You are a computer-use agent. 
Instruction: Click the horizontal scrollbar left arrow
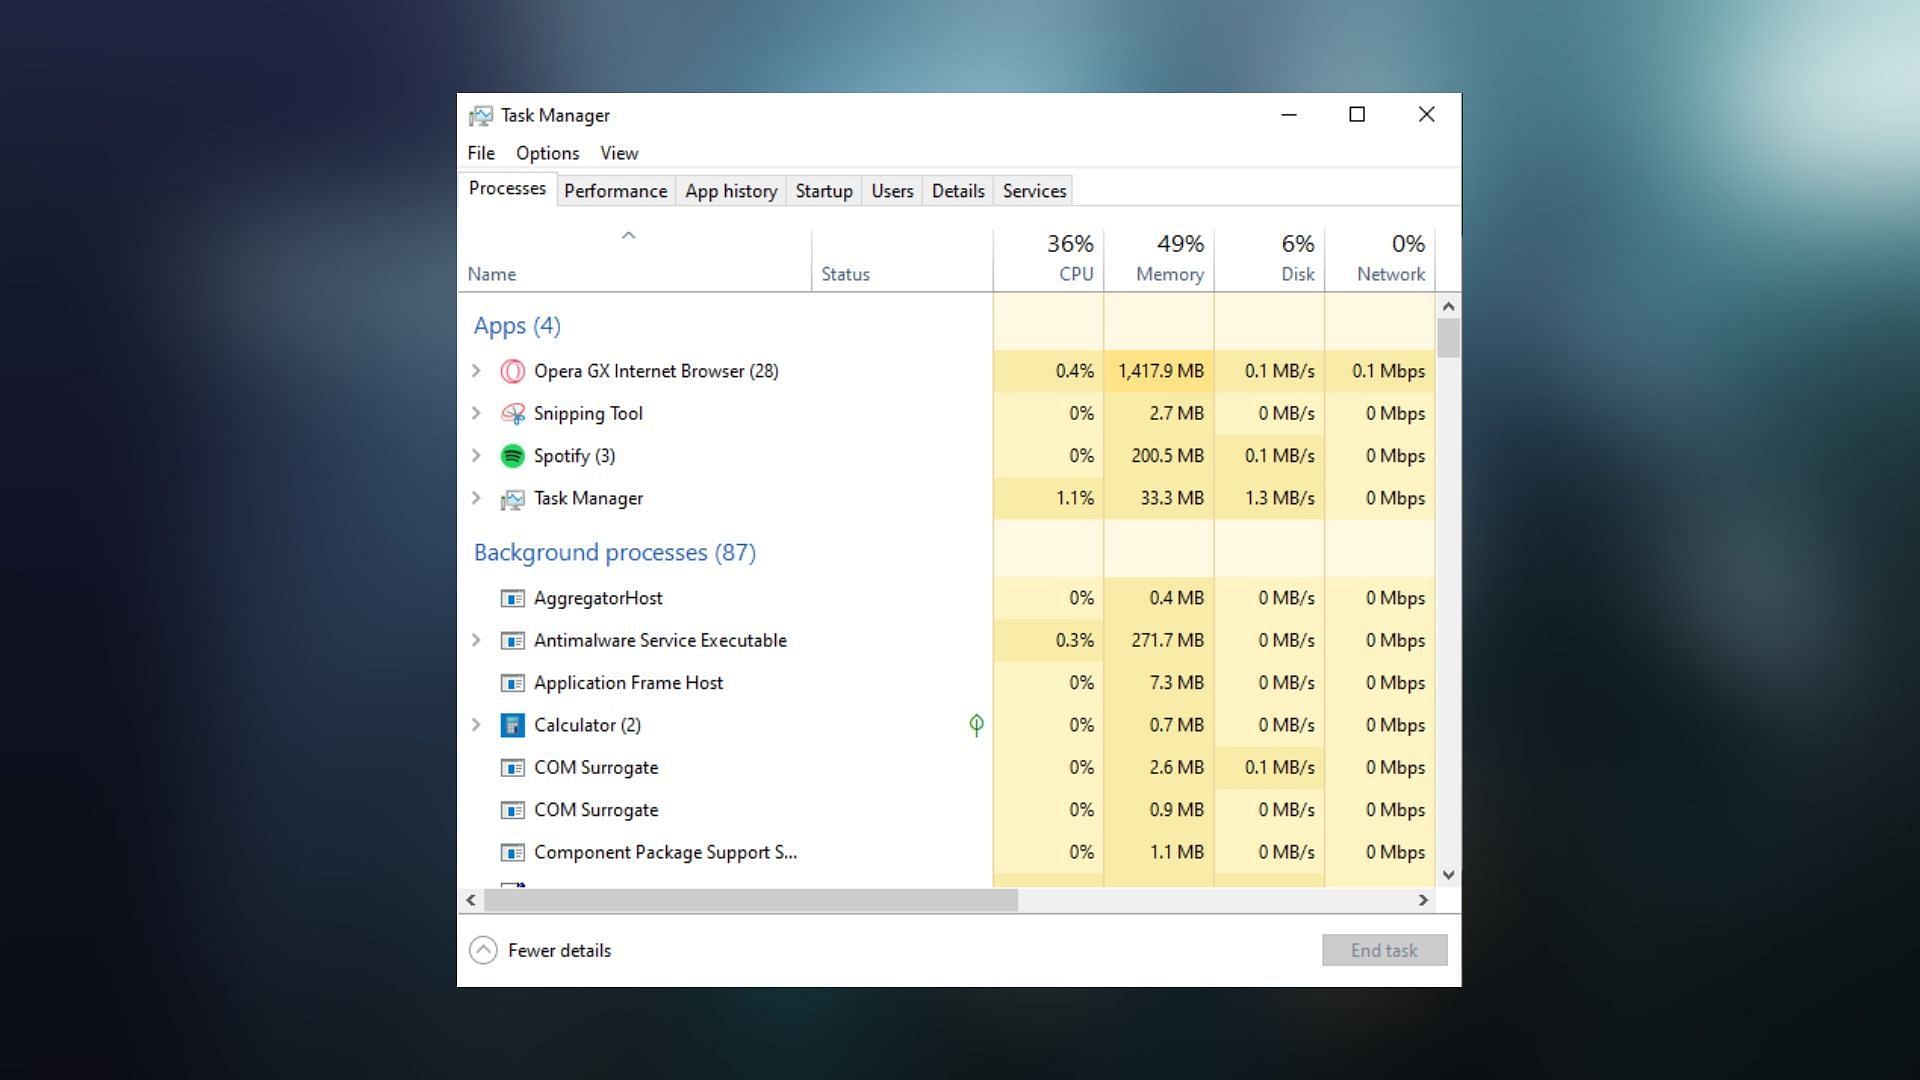pos(471,900)
